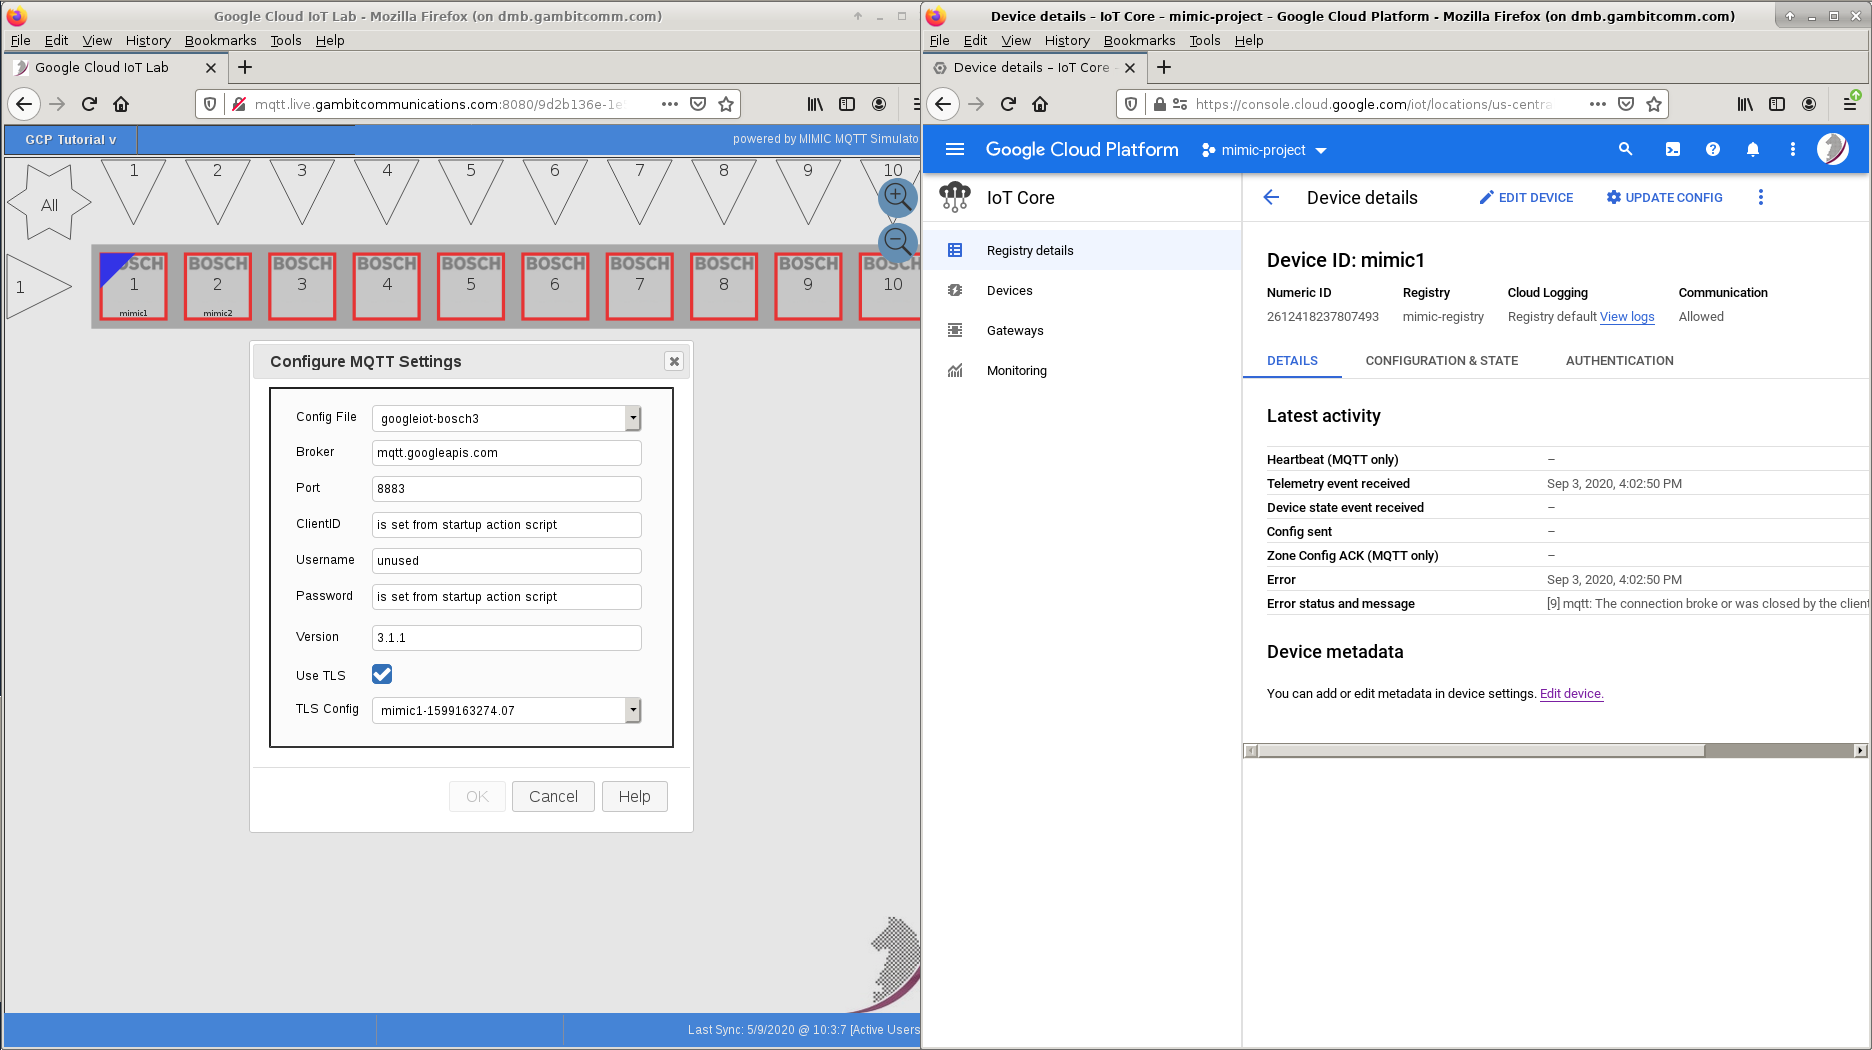
Task: Open Library icon in right Firefox toolbar
Action: [x=1745, y=104]
